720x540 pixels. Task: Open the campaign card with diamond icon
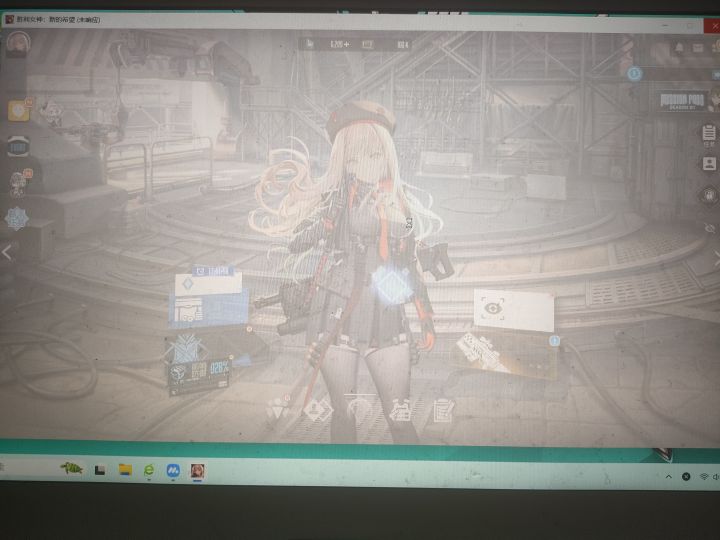[208, 285]
